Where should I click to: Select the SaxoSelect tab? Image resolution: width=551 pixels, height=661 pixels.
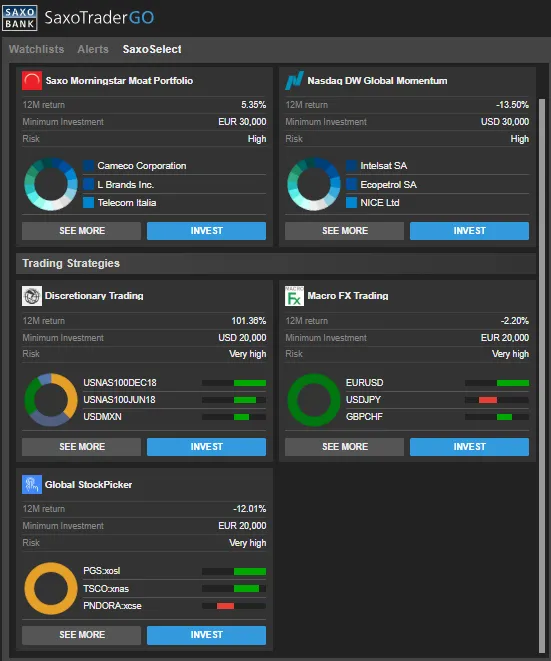point(152,49)
